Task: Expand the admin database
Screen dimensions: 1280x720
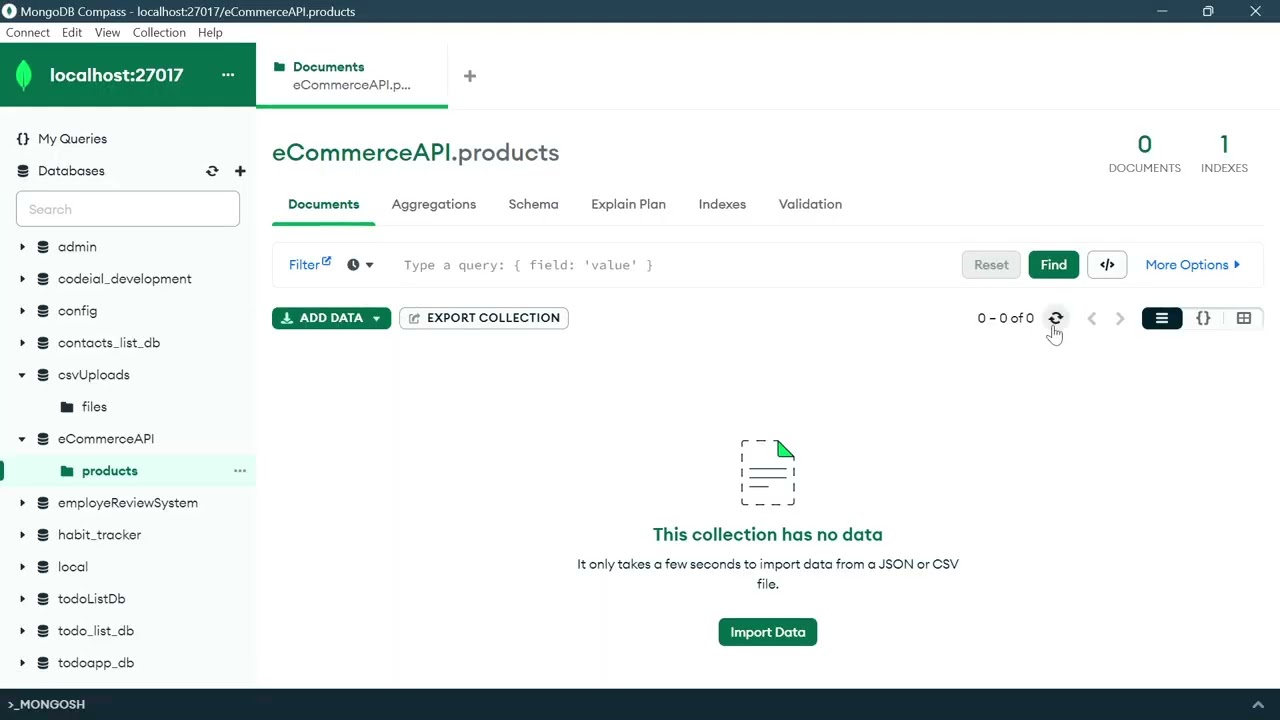Action: click(22, 247)
